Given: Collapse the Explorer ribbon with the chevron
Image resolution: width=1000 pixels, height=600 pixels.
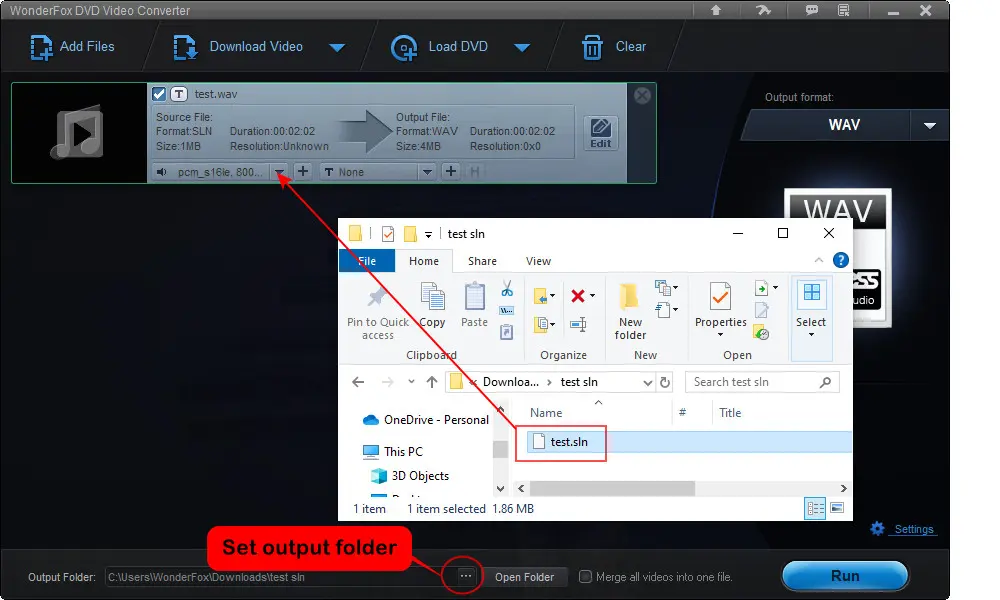Looking at the screenshot, I should 819,260.
